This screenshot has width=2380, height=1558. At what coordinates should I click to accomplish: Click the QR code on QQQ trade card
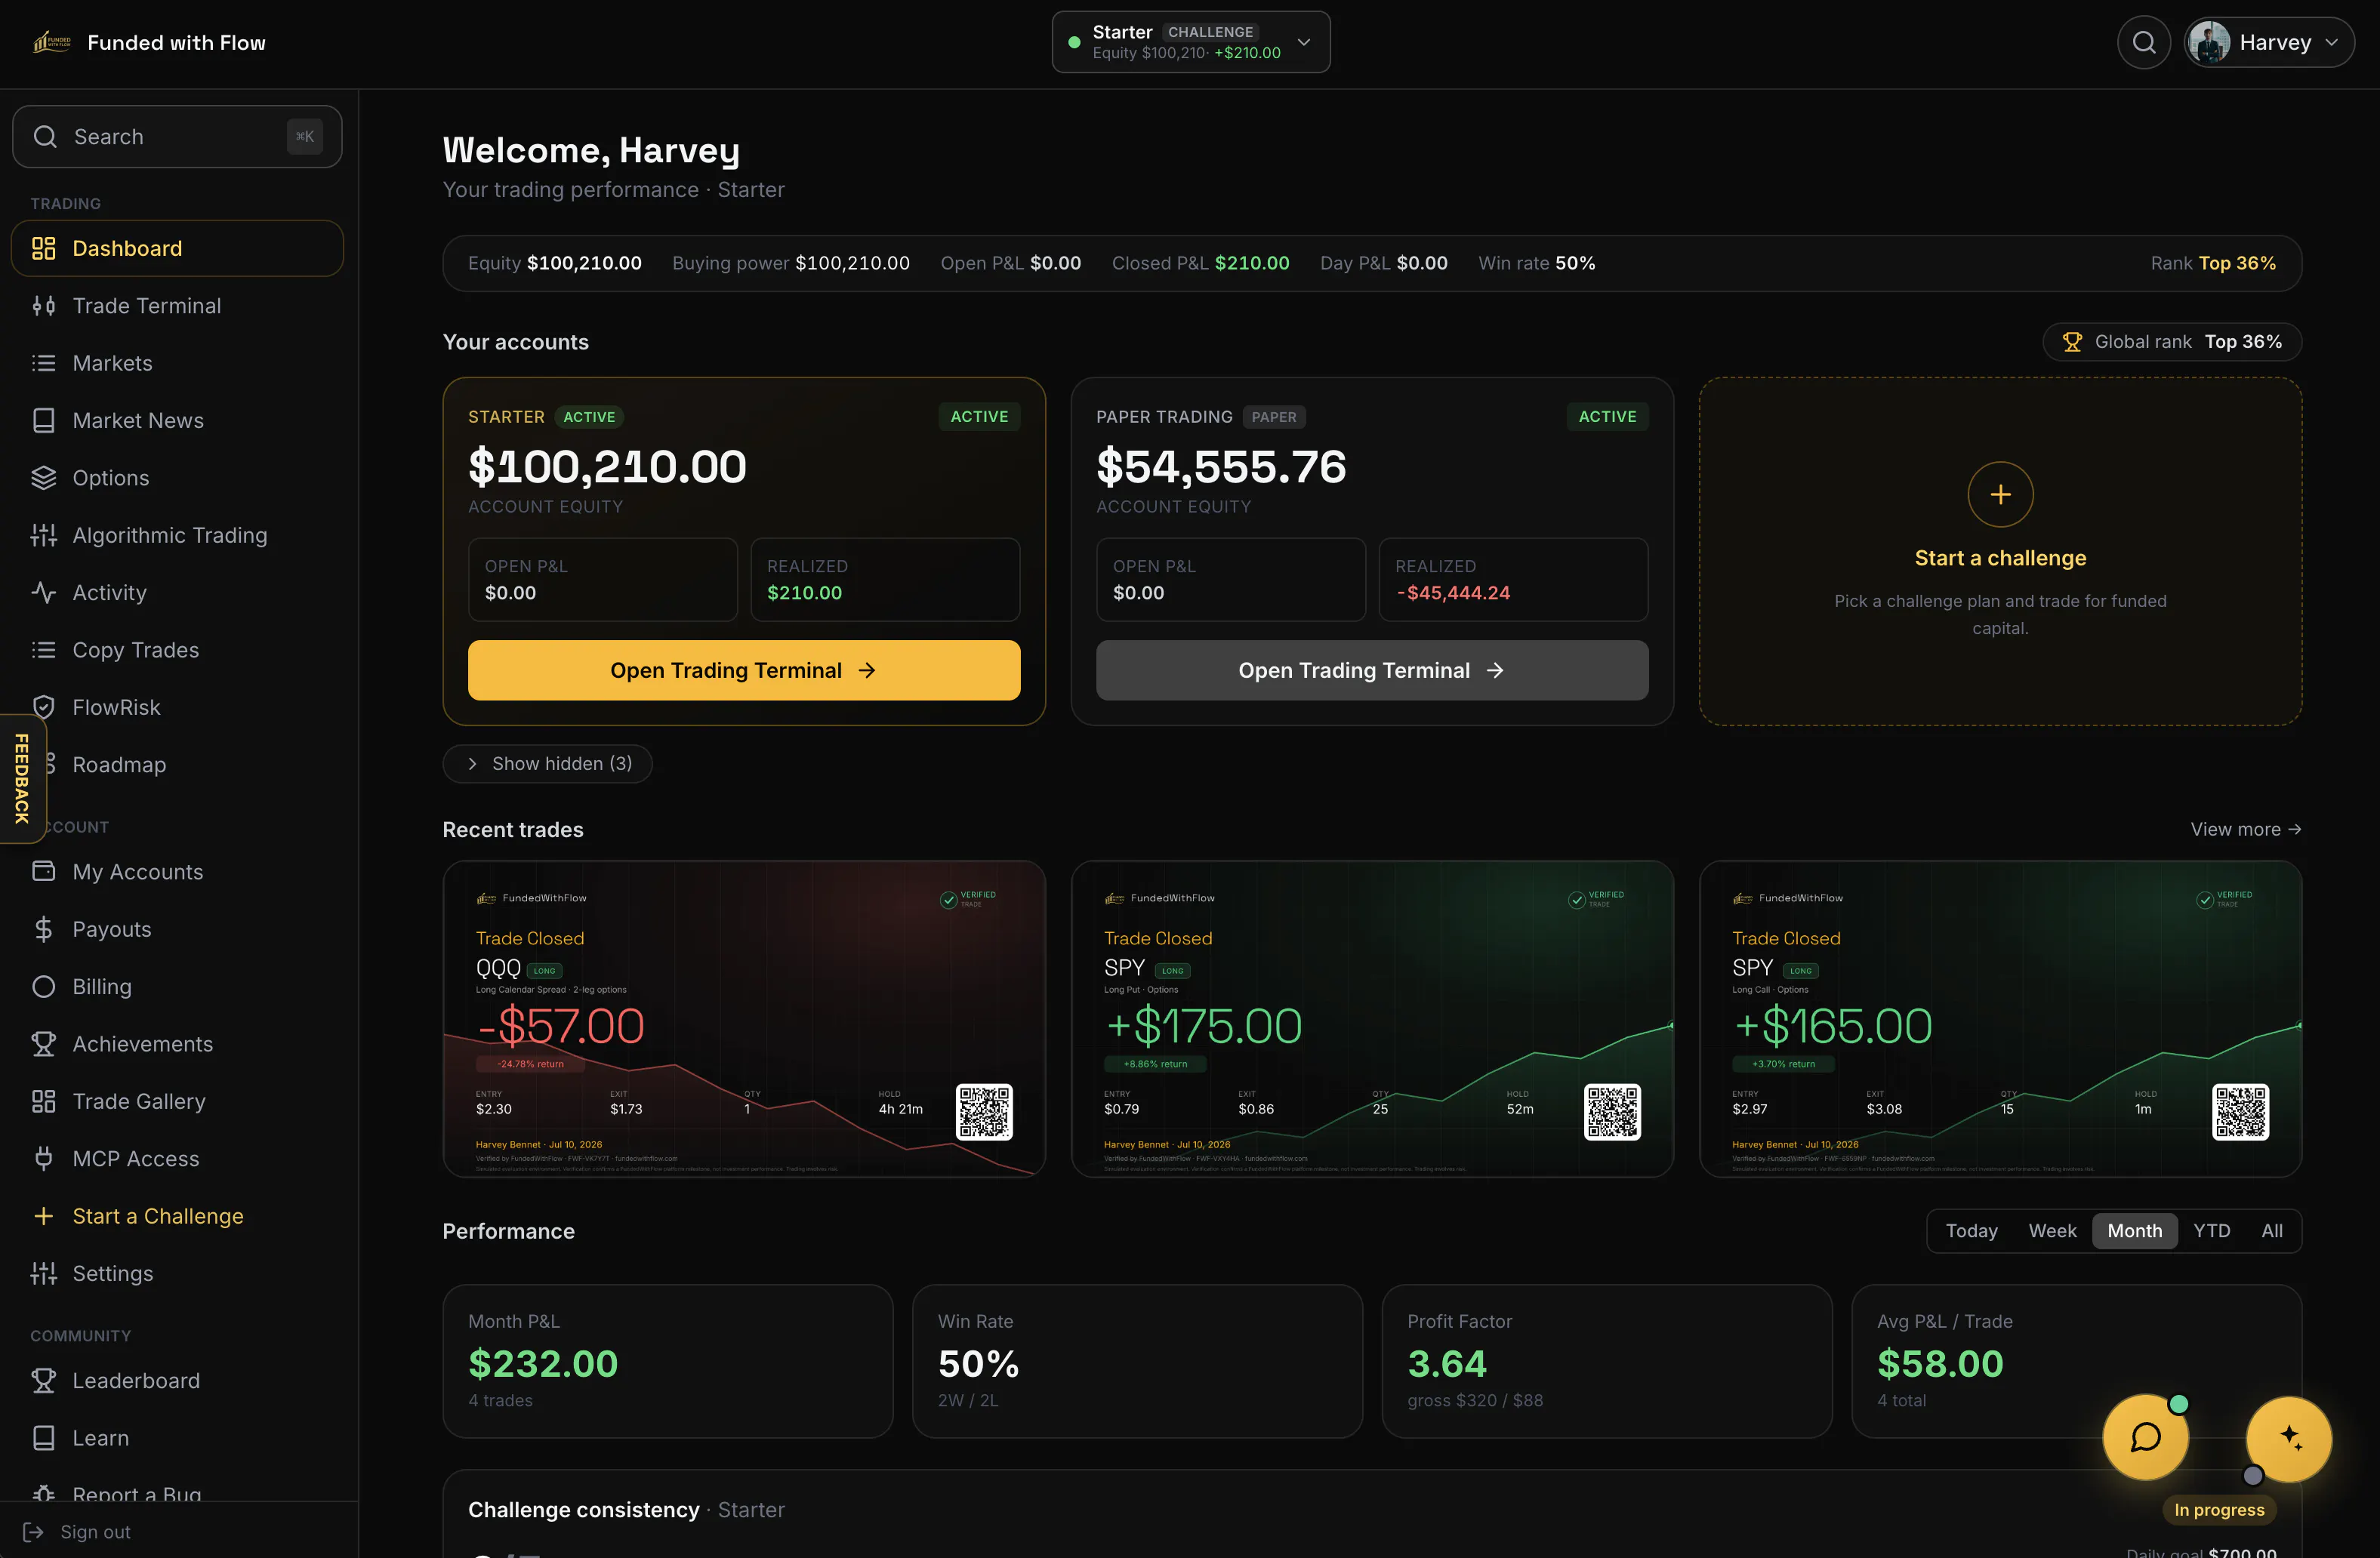(984, 1112)
